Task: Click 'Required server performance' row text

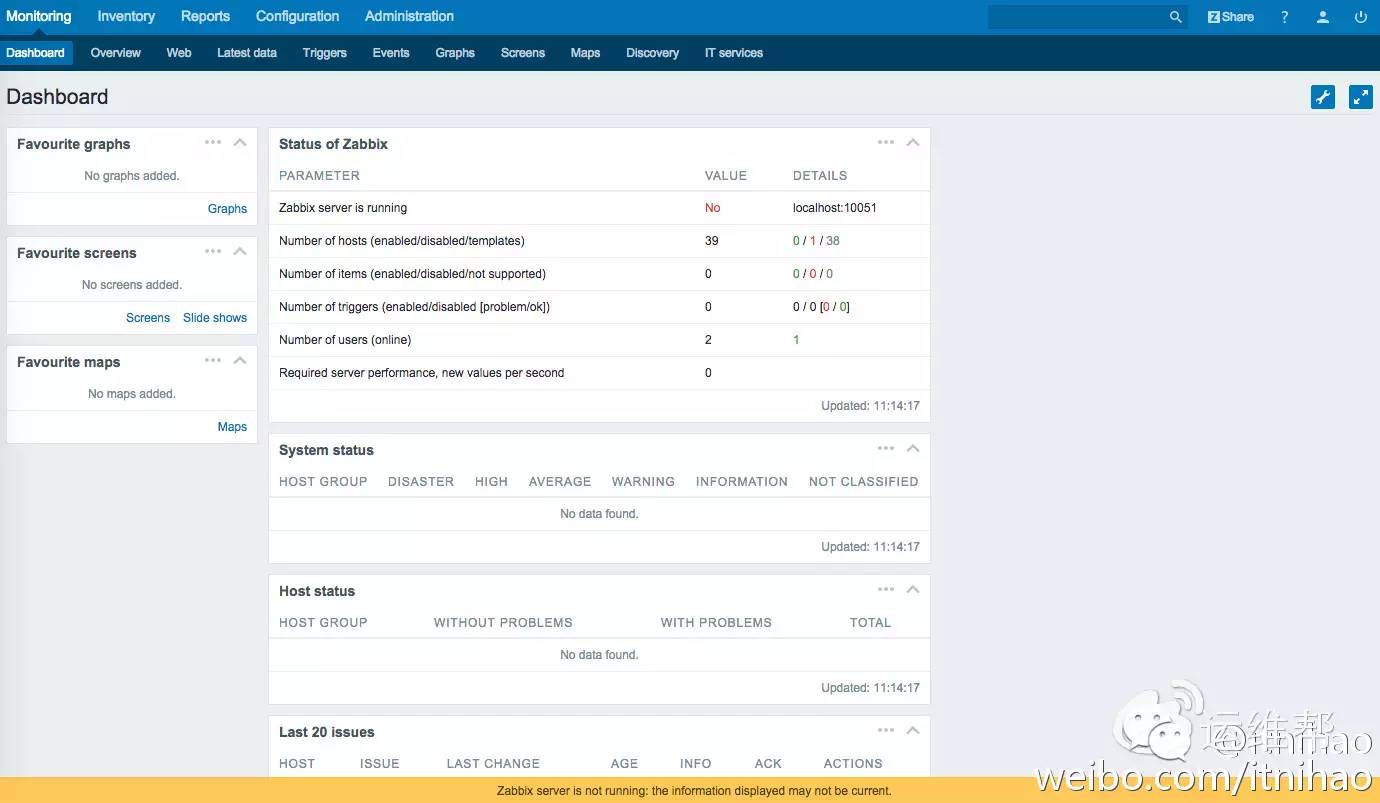Action: tap(422, 373)
